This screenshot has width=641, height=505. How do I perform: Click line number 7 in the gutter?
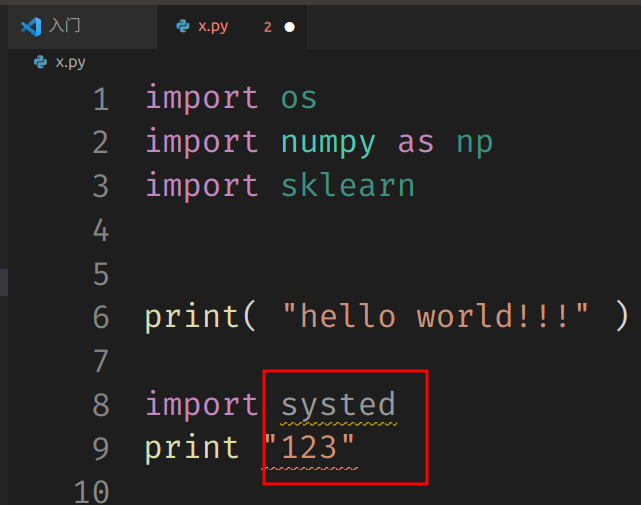[101, 361]
